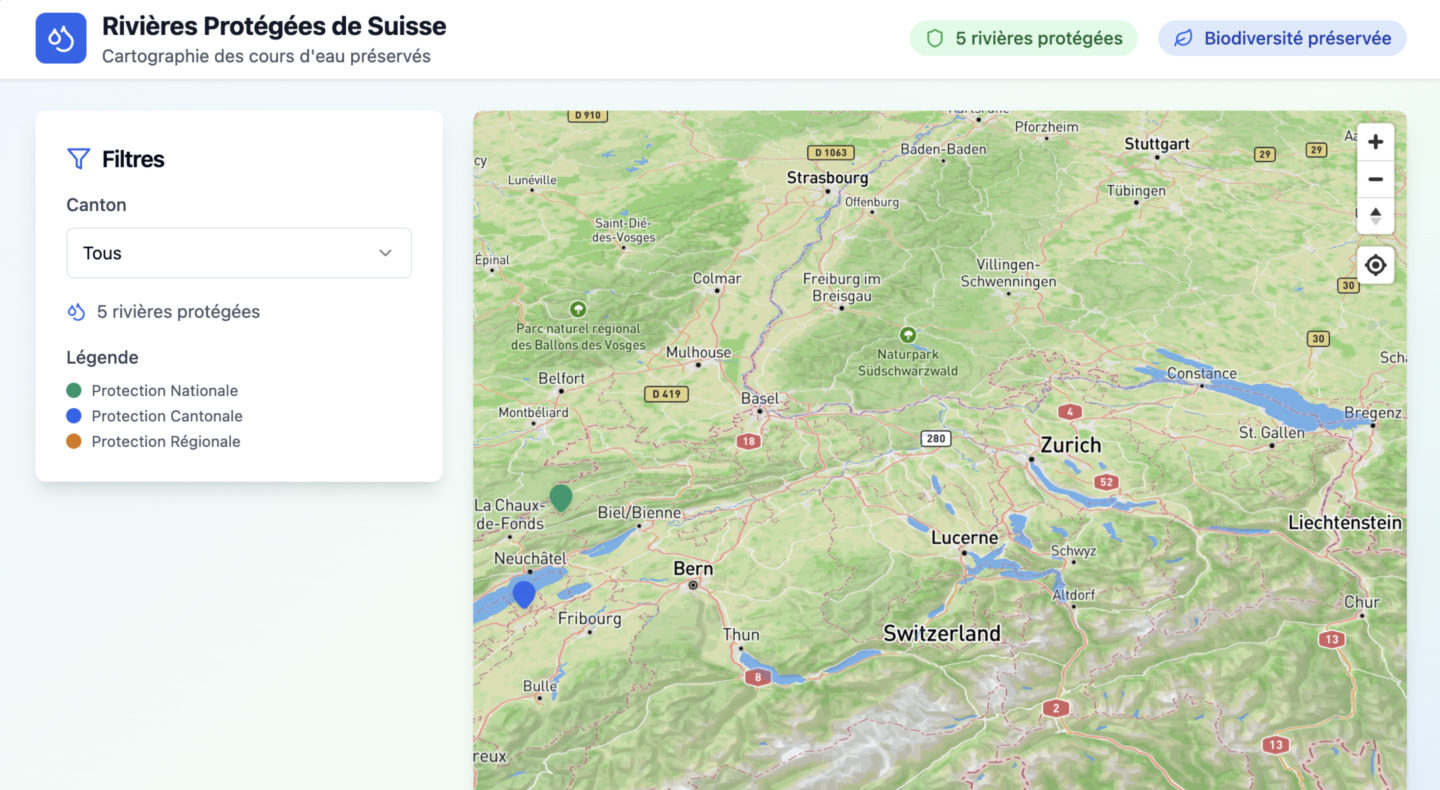Click the blue Protection Cantonale legend dot

tap(74, 416)
